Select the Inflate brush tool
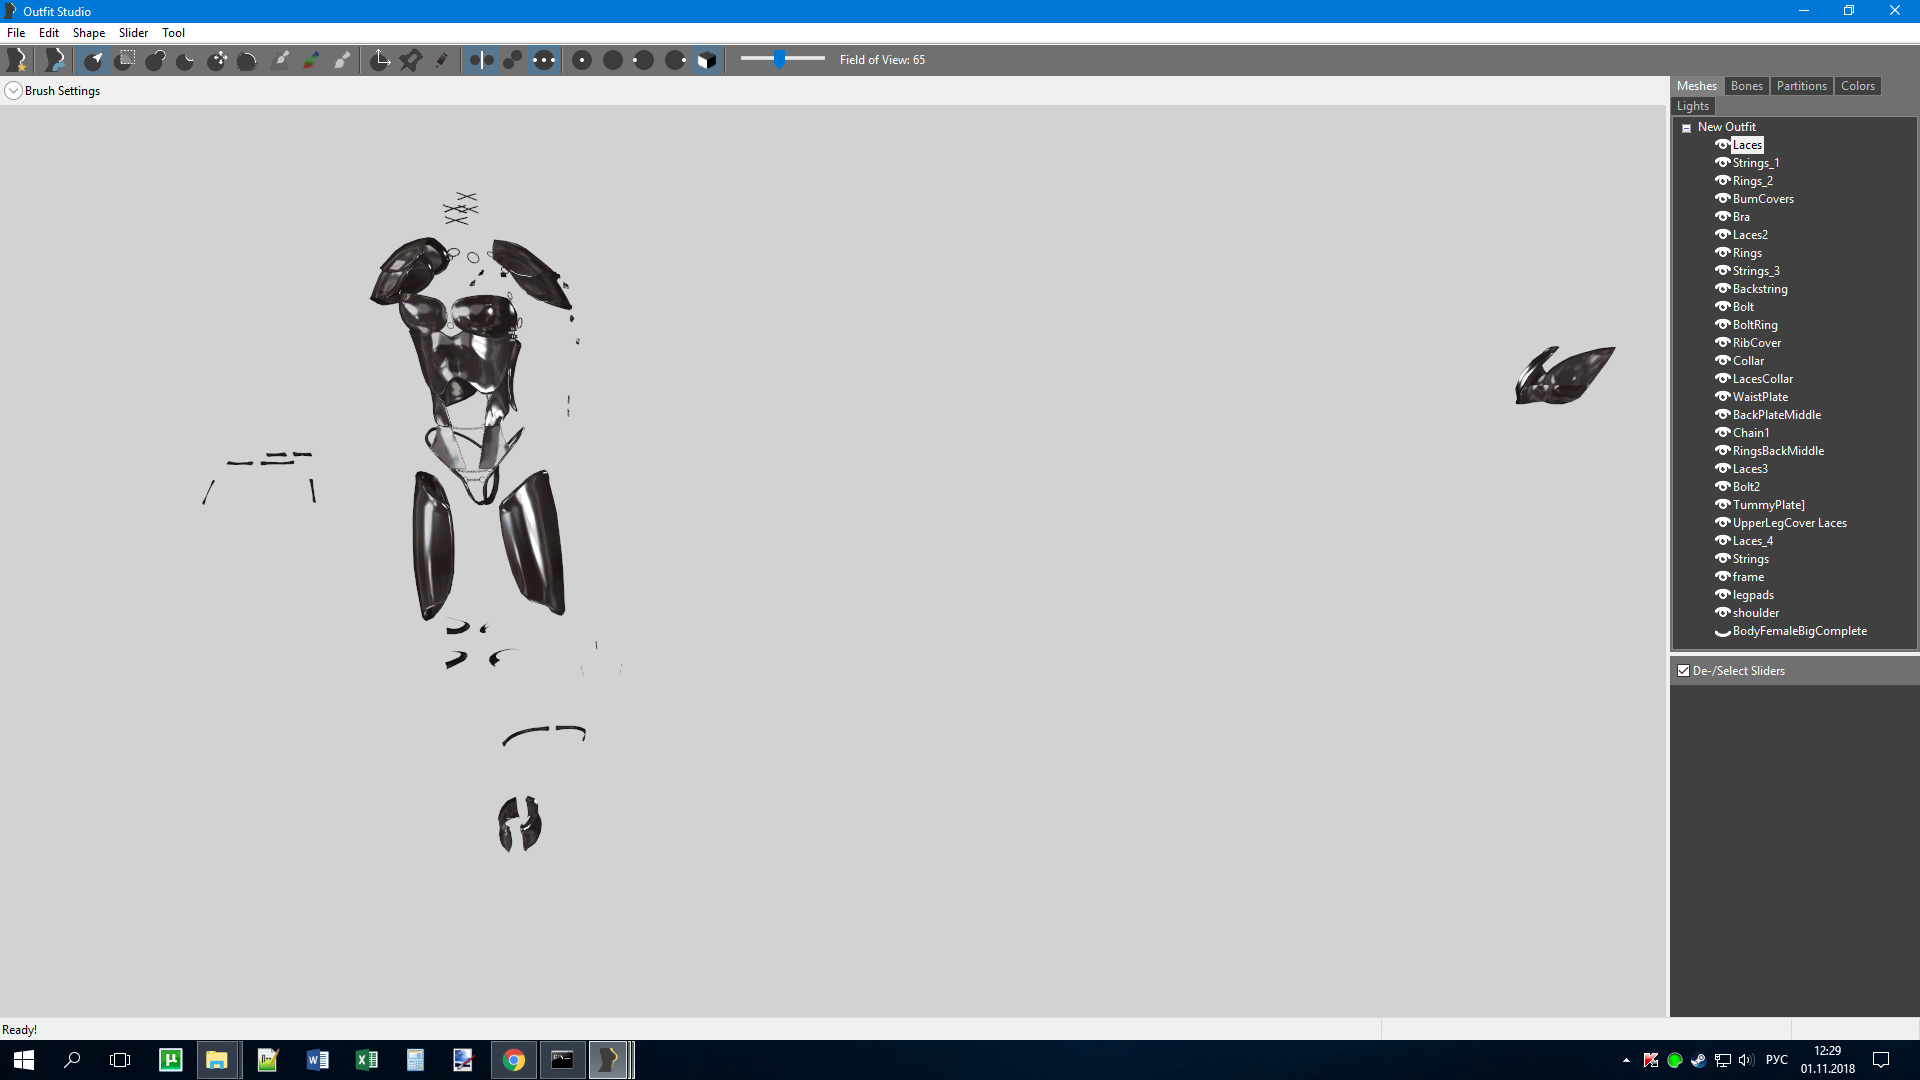1920x1080 pixels. pos(155,60)
